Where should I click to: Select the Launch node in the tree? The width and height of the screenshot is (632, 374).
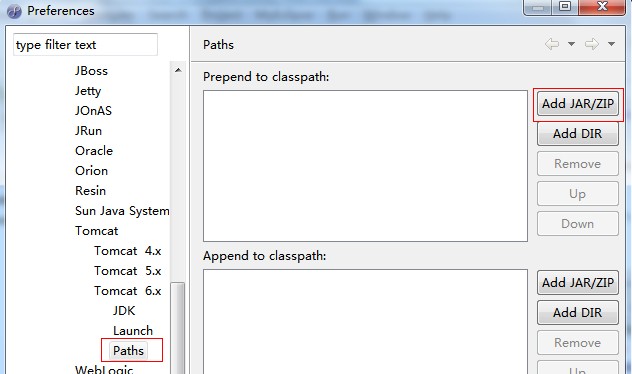(133, 331)
